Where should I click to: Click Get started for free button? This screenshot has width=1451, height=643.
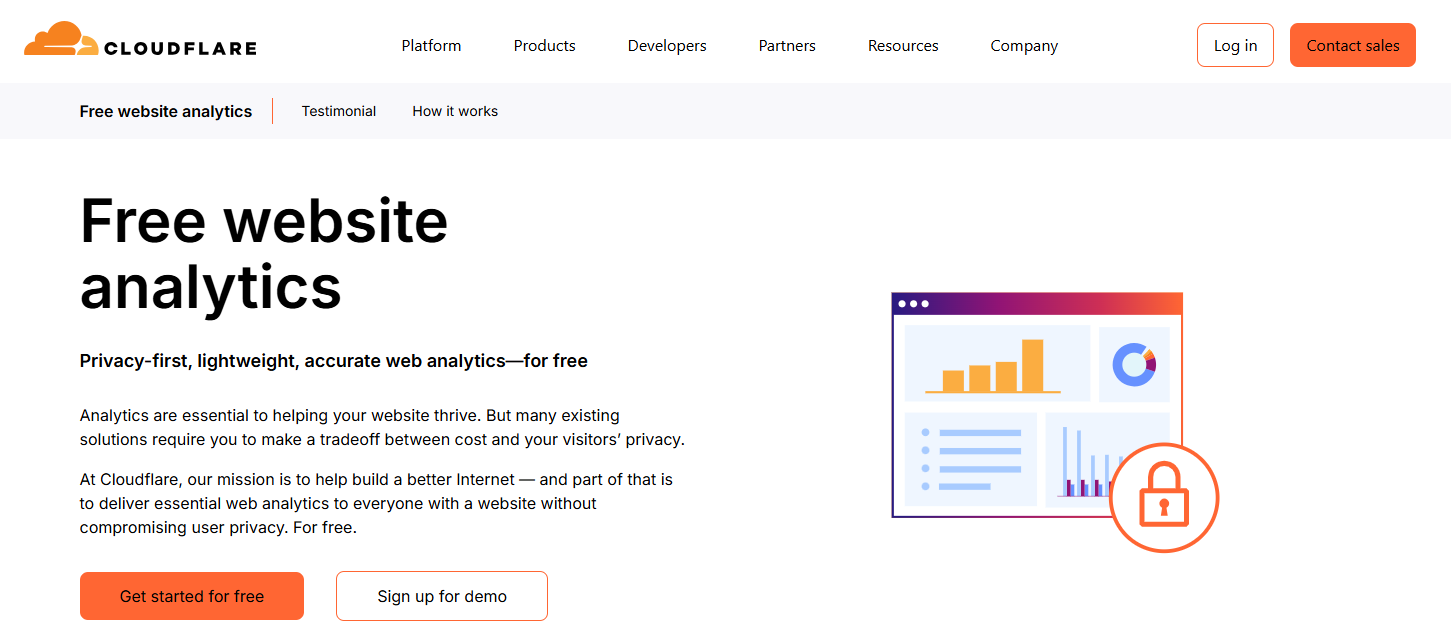192,596
